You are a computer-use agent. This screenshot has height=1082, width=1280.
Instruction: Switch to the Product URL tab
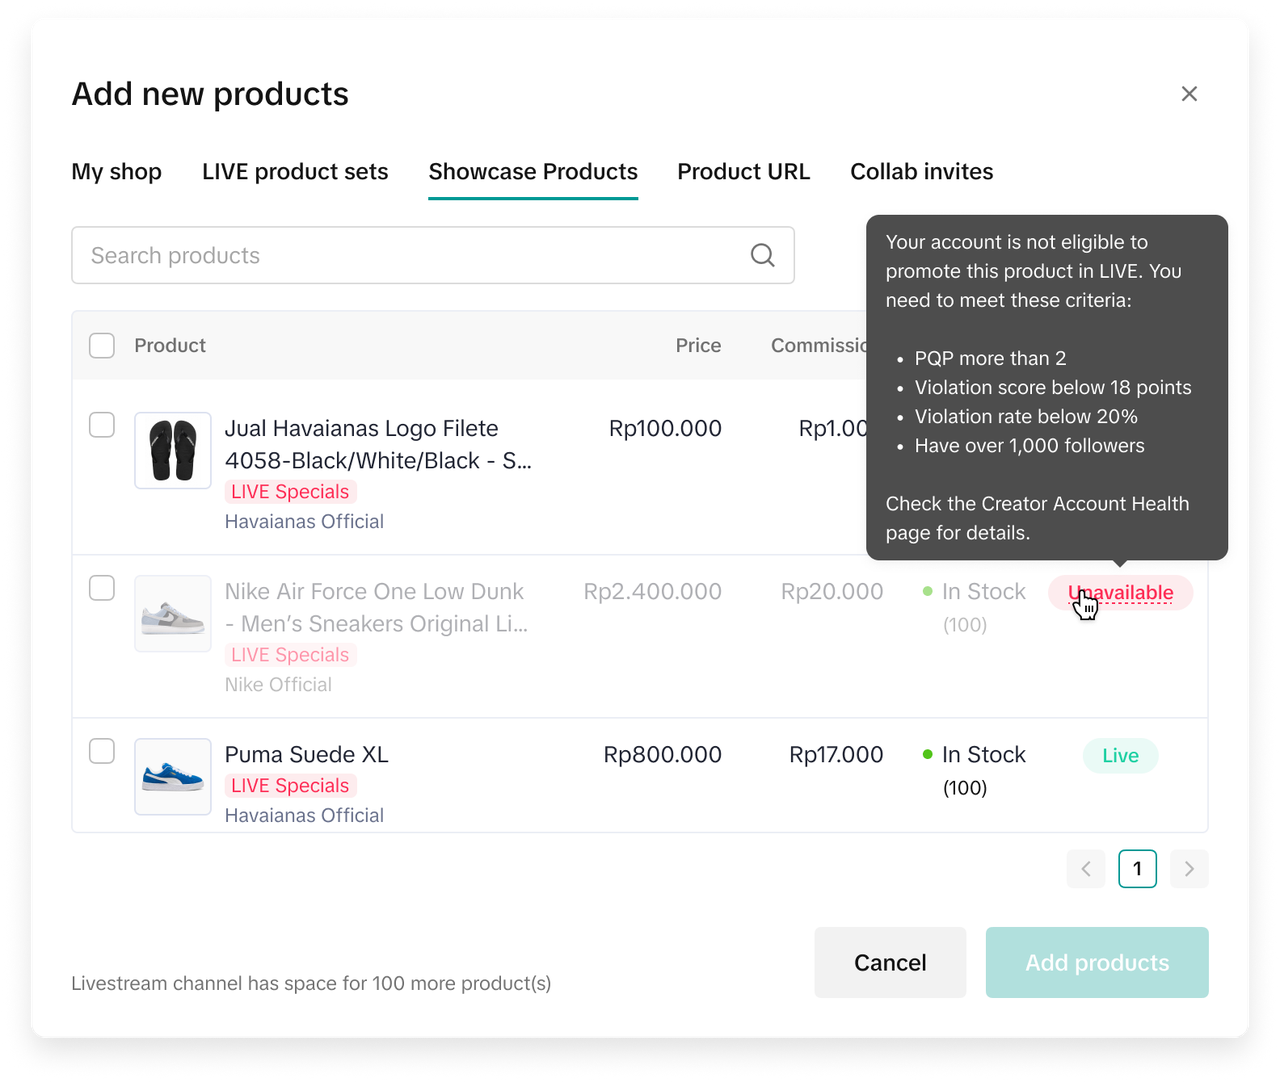743,172
